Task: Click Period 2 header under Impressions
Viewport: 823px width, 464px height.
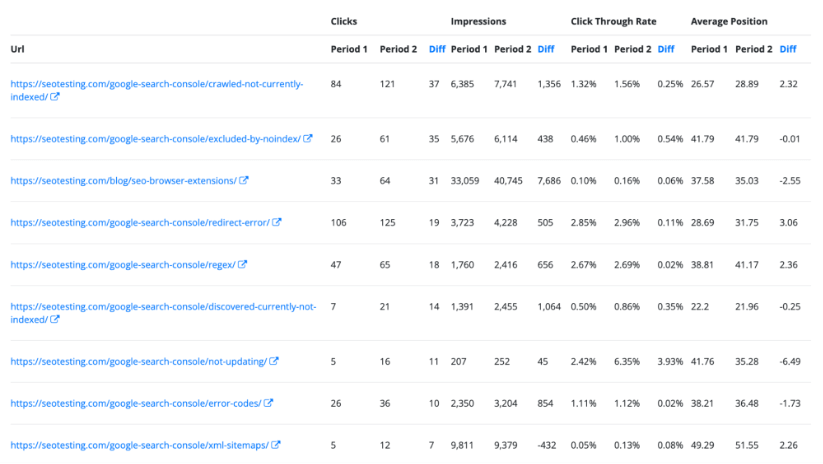Action: pyautogui.click(x=512, y=49)
